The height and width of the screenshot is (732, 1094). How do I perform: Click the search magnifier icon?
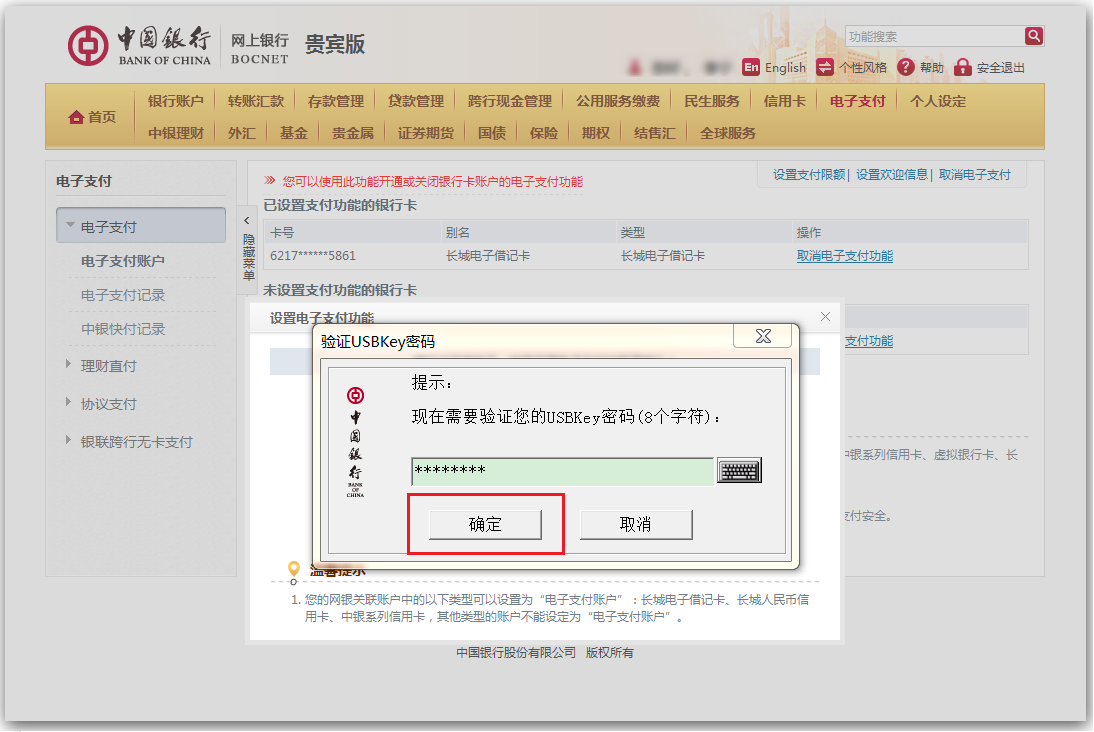[1034, 36]
